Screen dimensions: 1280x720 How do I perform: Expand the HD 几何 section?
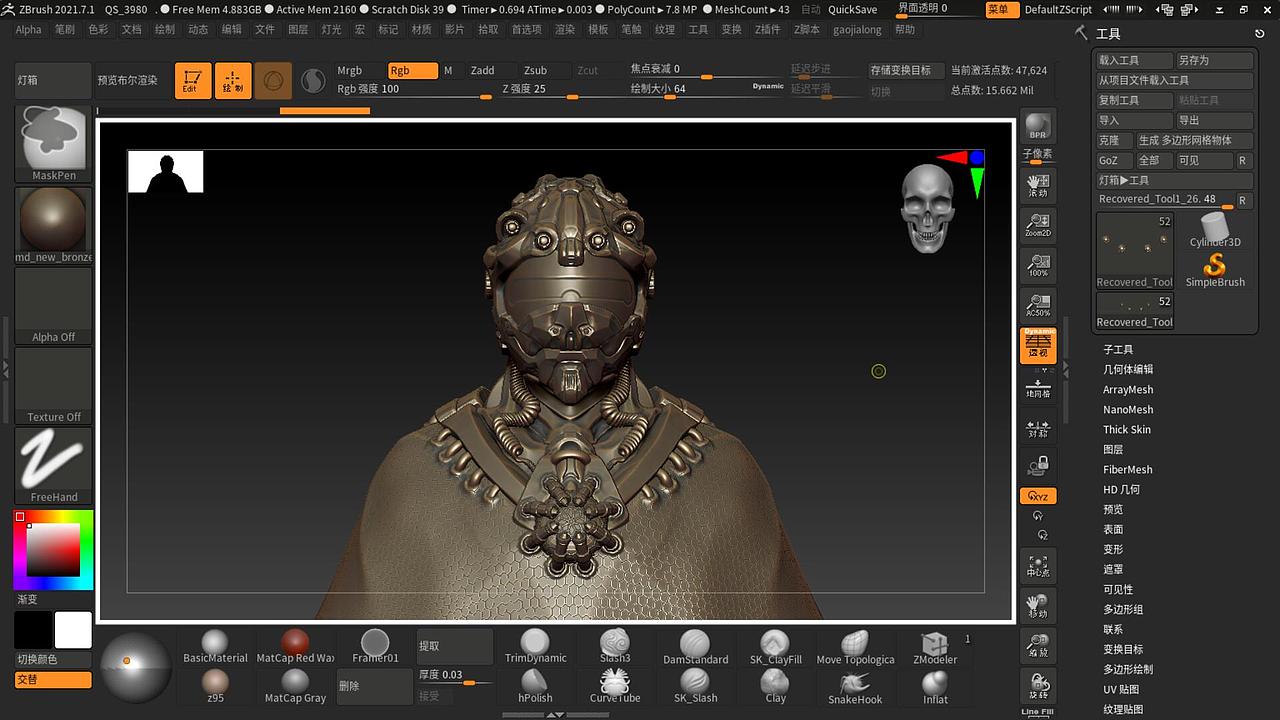(x=1121, y=490)
